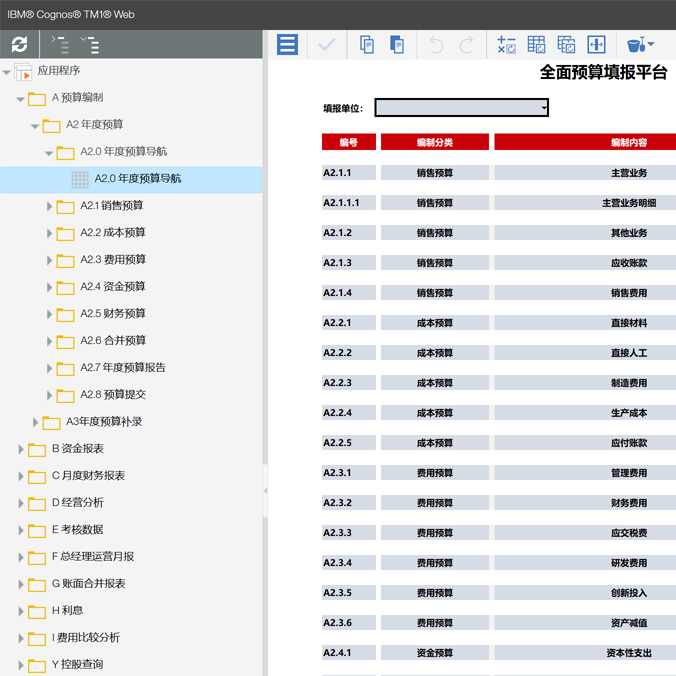Image resolution: width=676 pixels, height=676 pixels.
Task: Select the B 资金报表 folder label
Action: click(78, 448)
